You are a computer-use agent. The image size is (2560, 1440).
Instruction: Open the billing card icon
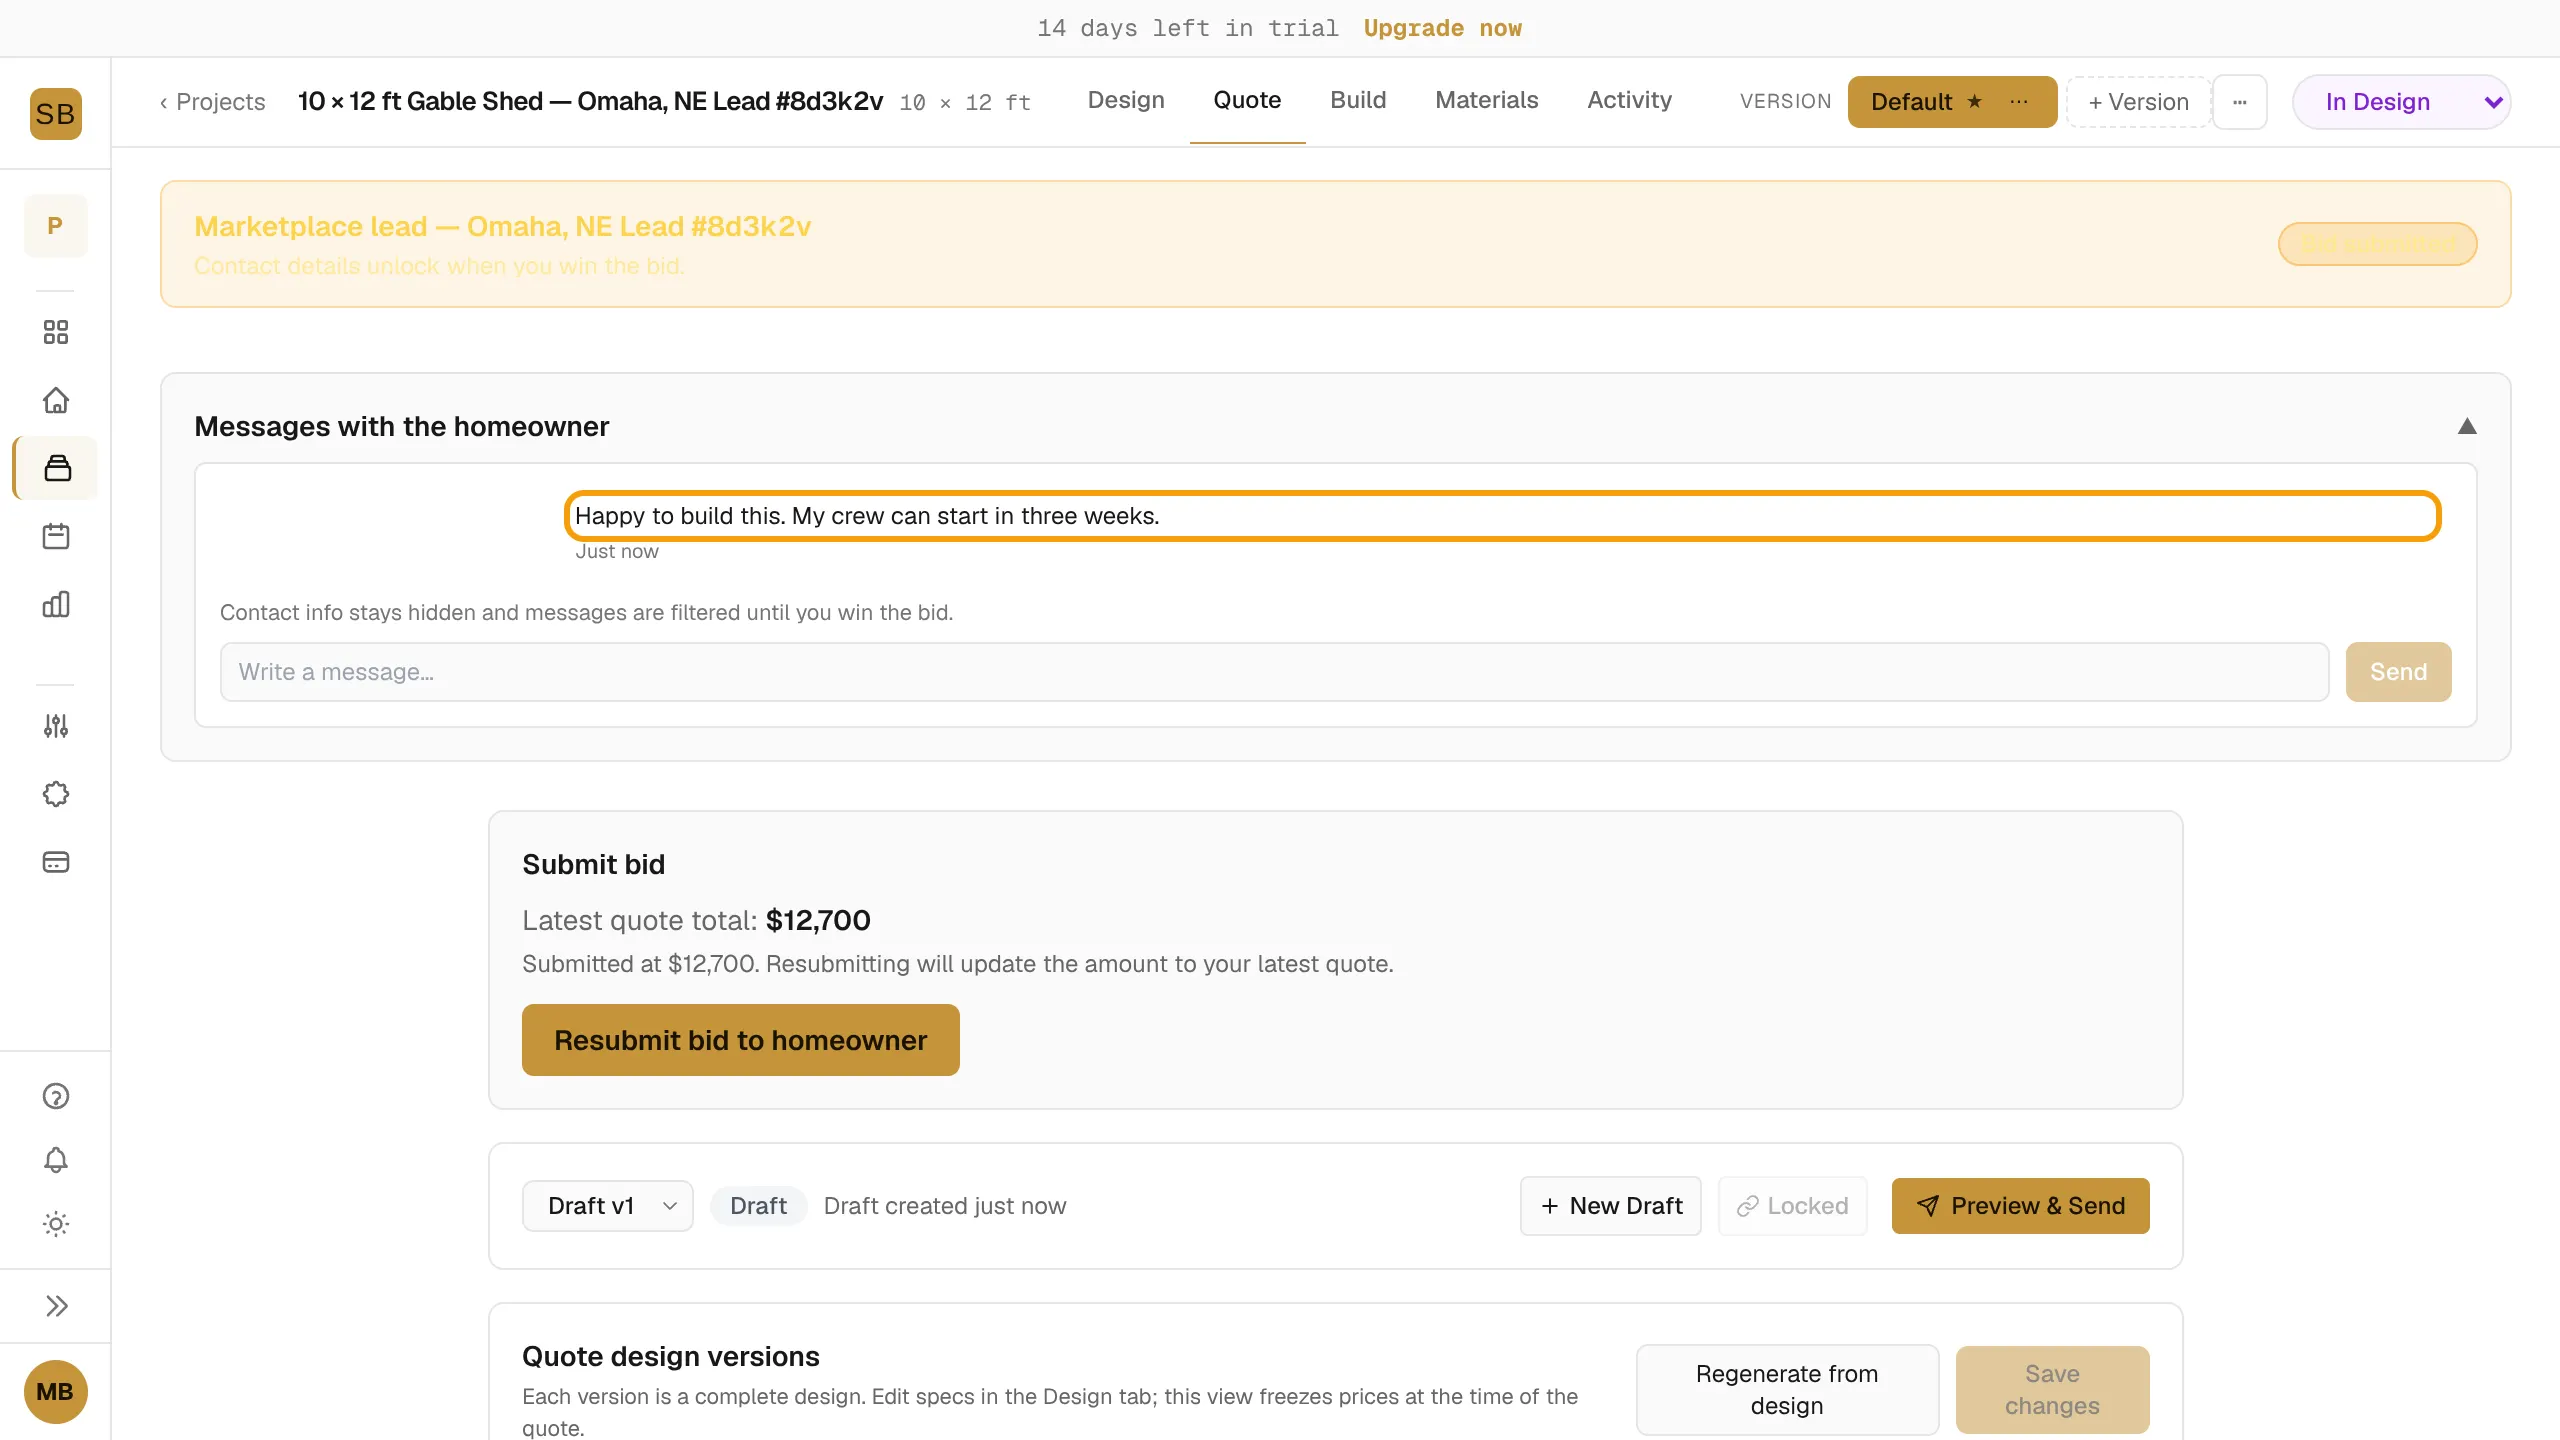(x=56, y=862)
